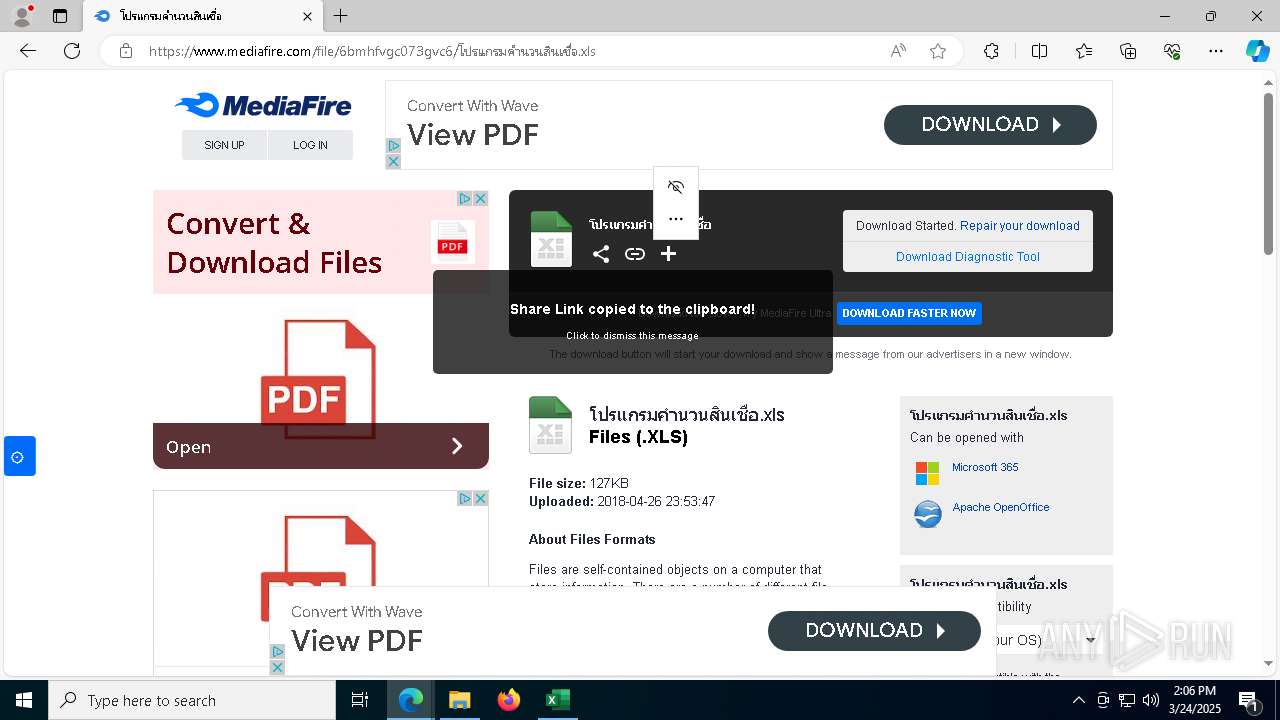Close the bottom banner ad
Viewport: 1280px width, 720px height.
pos(278,667)
